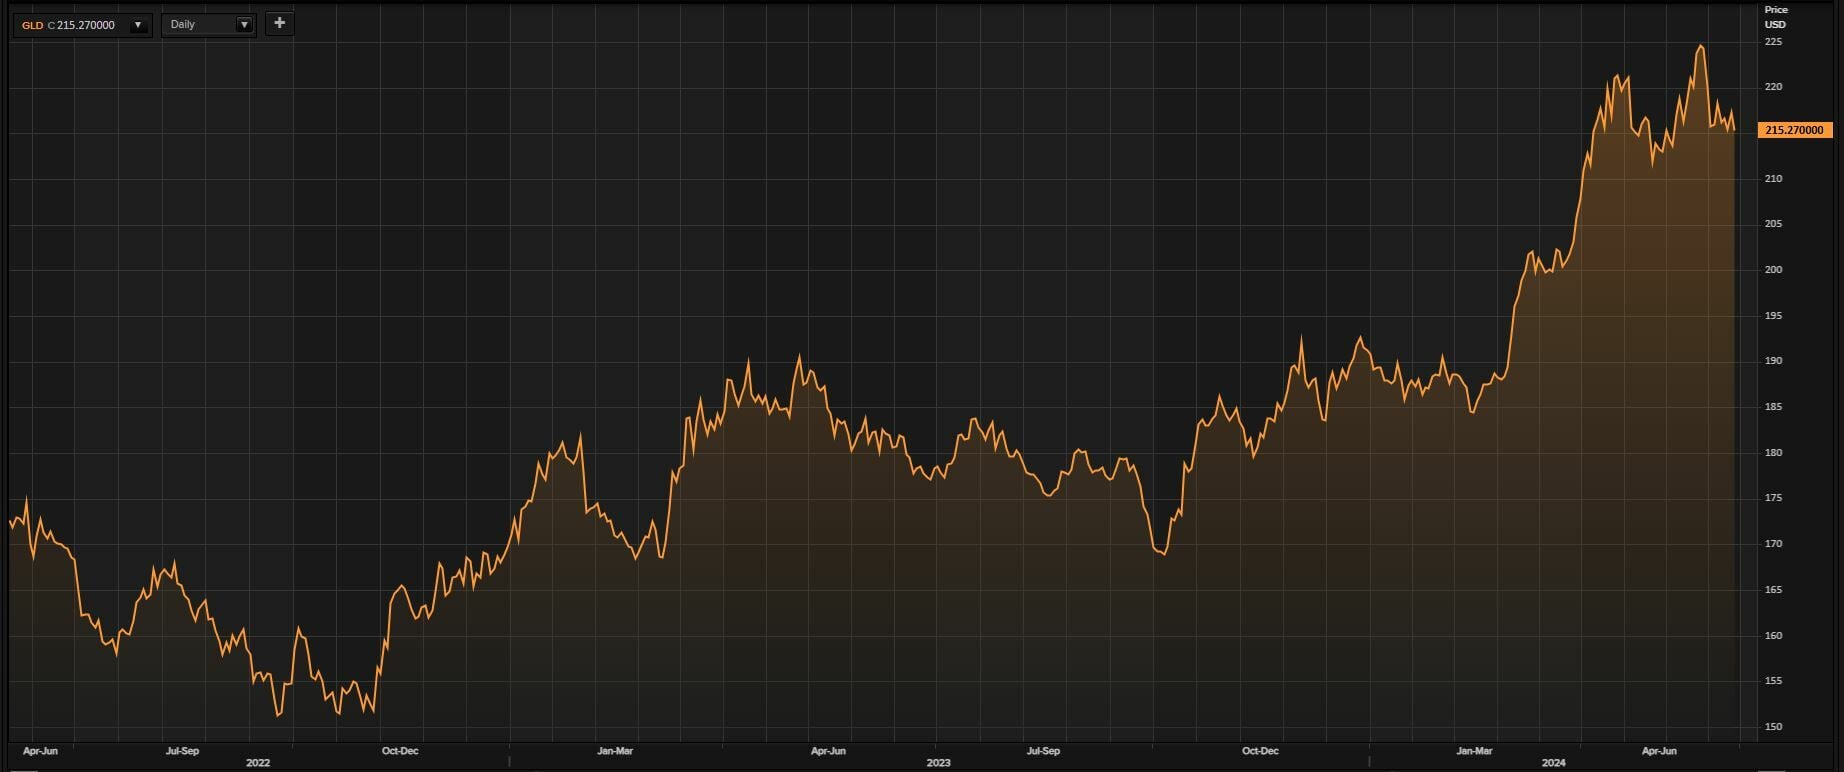Click the plus button to add a series
Screen dimensions: 1844x772
point(280,23)
